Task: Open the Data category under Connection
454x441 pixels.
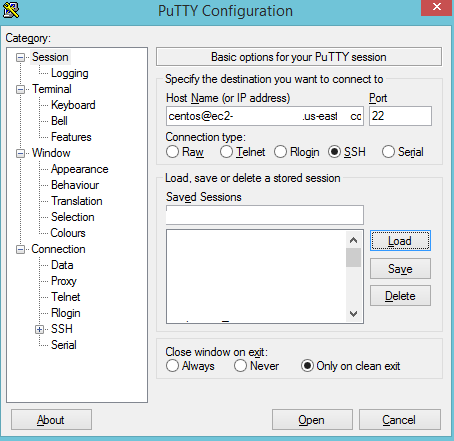Action: [x=62, y=265]
